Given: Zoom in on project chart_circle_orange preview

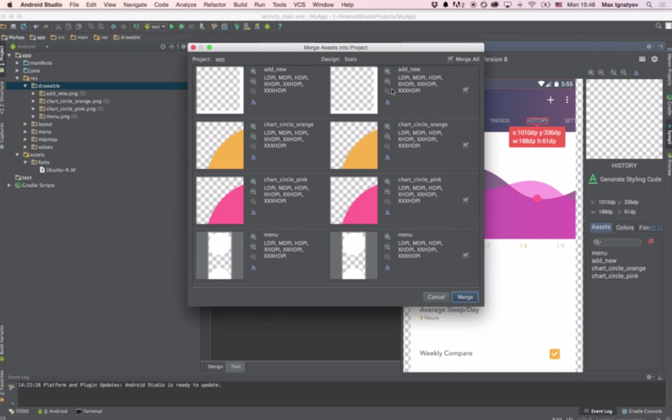Looking at the screenshot, I should point(253,126).
